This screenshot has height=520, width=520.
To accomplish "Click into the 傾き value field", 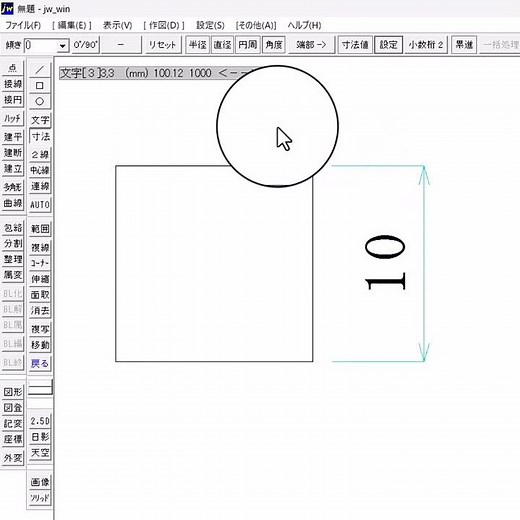I will tap(40, 45).
